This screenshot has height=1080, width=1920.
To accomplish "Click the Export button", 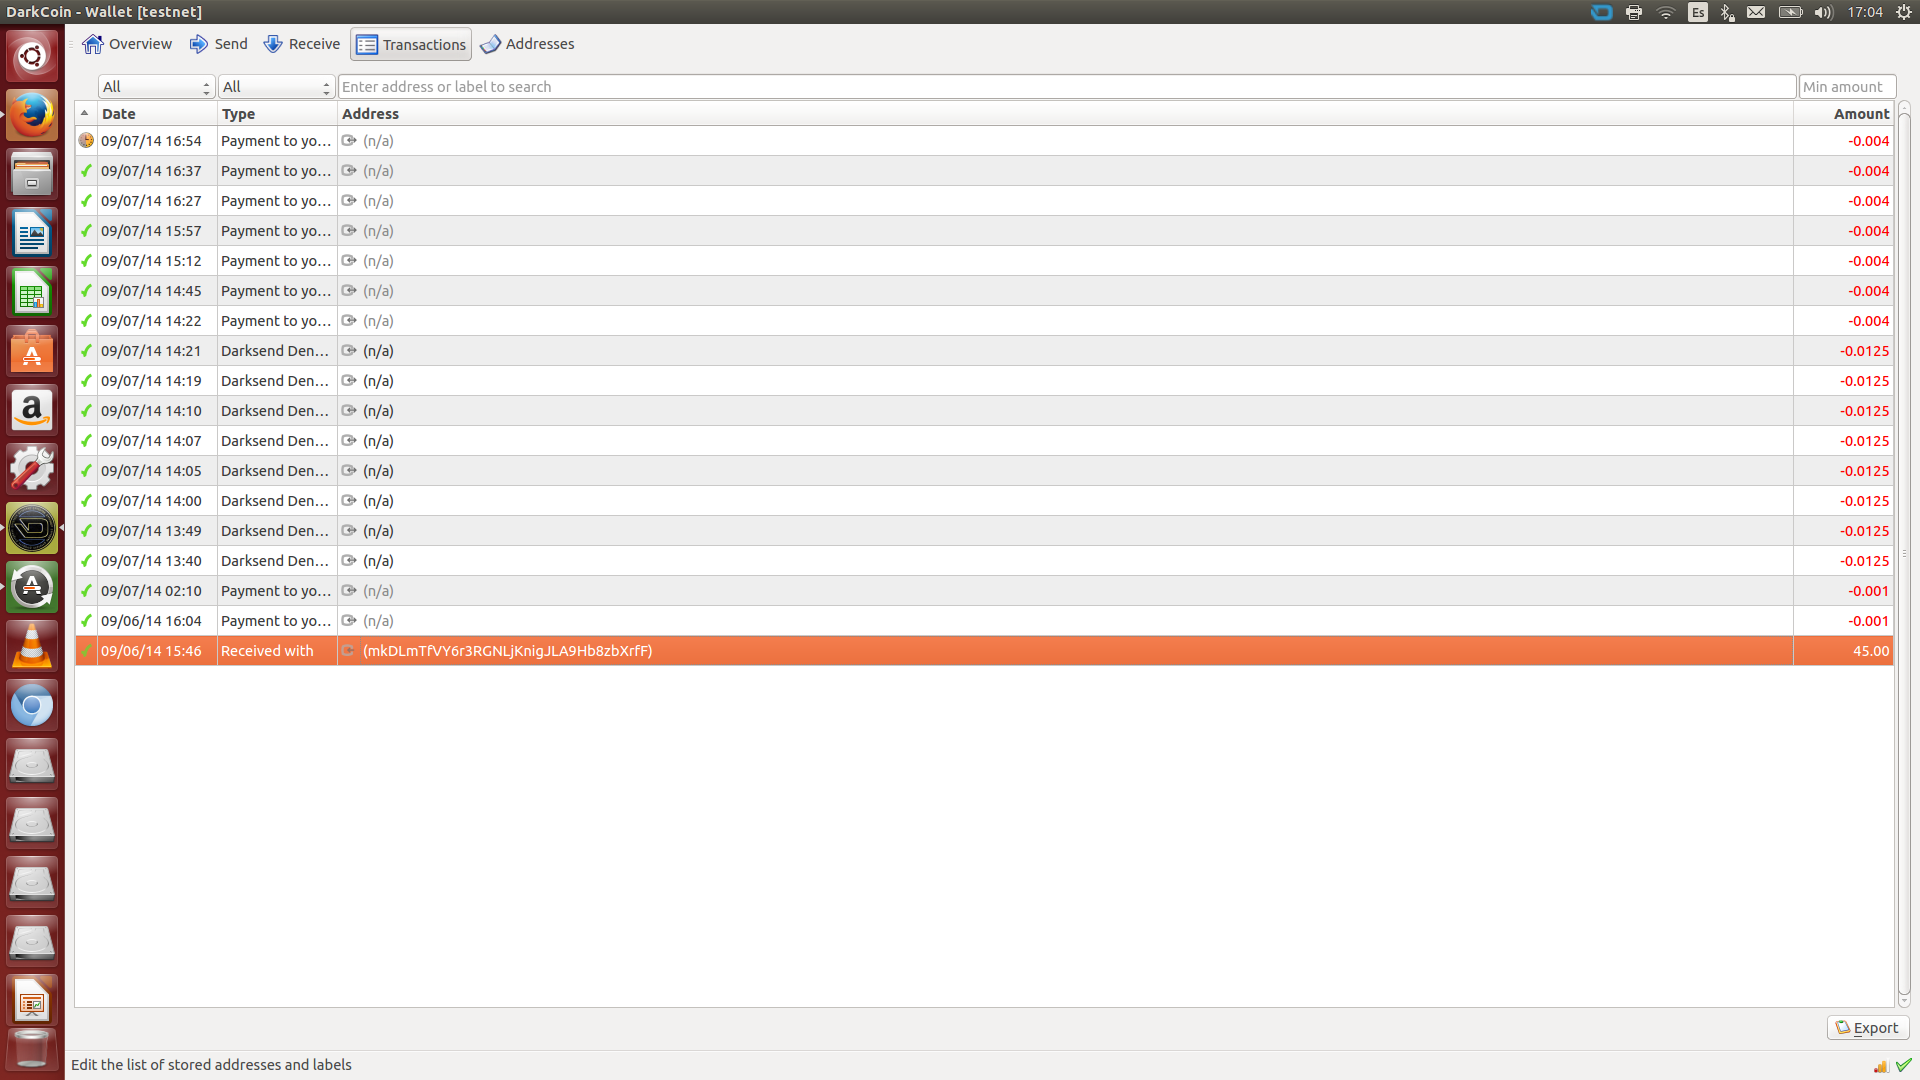I will (1867, 1028).
